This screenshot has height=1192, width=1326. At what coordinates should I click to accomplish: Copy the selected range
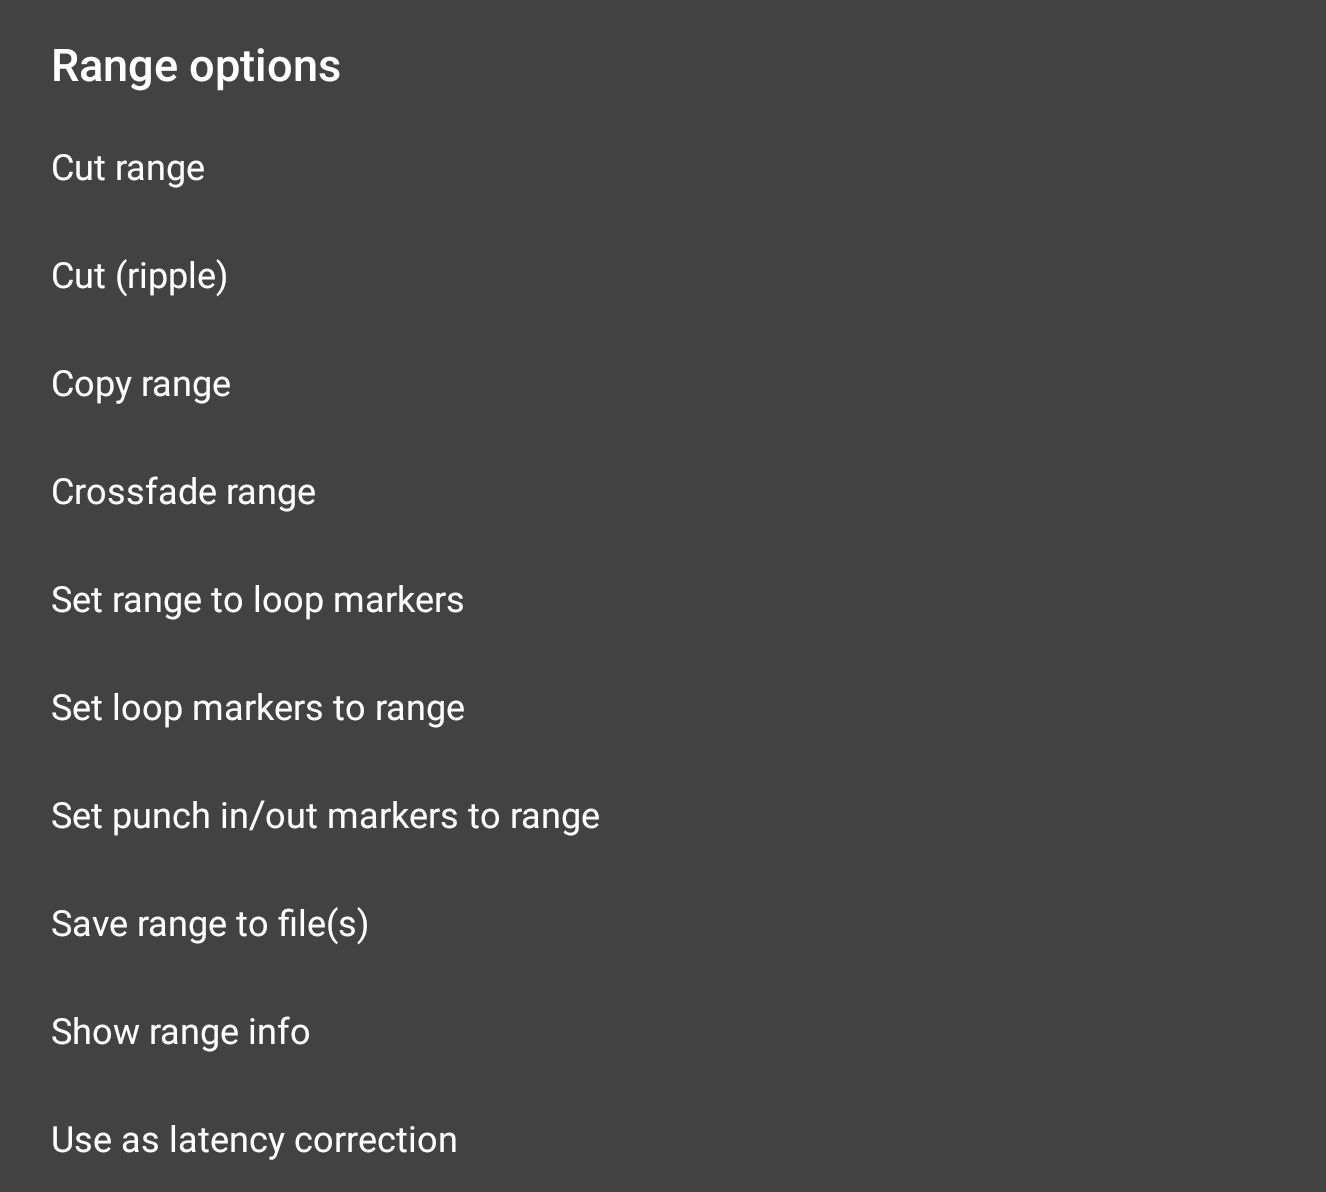141,384
